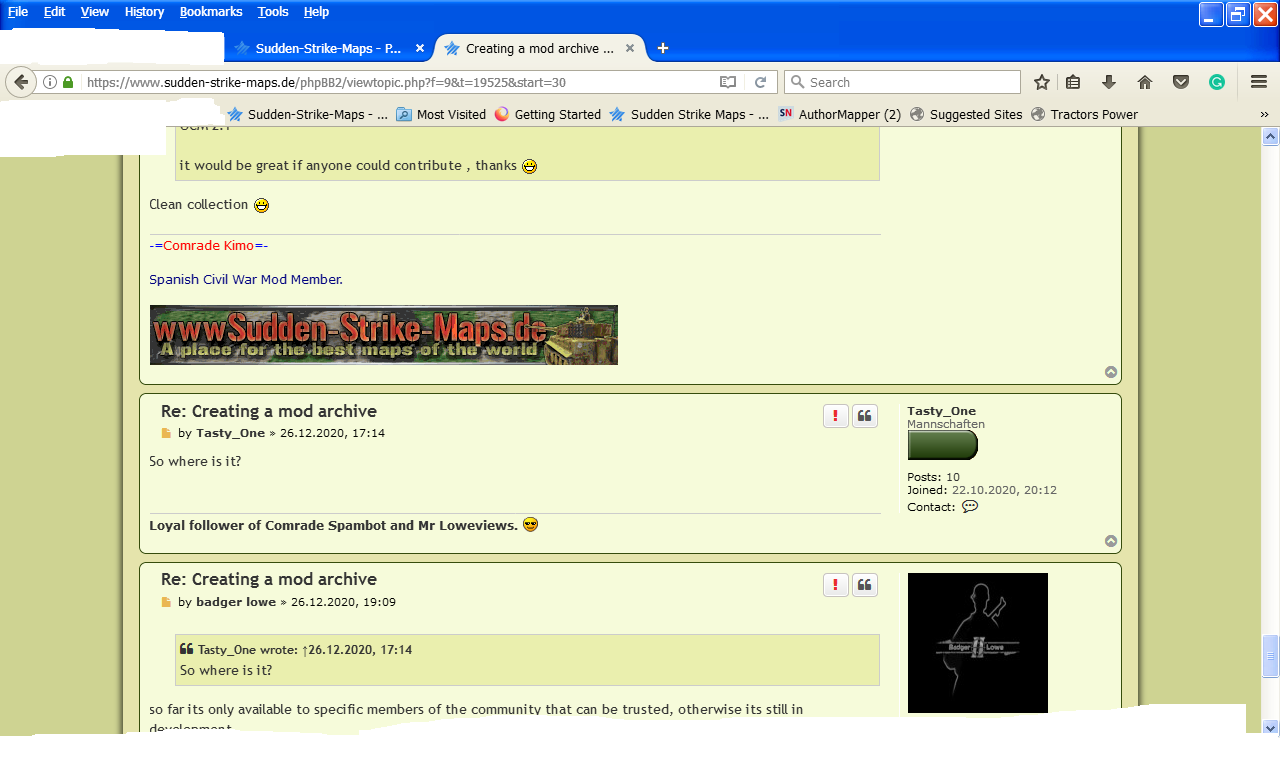Viewport: 1280px width, 768px height.
Task: Open the History menu
Action: tap(144, 12)
